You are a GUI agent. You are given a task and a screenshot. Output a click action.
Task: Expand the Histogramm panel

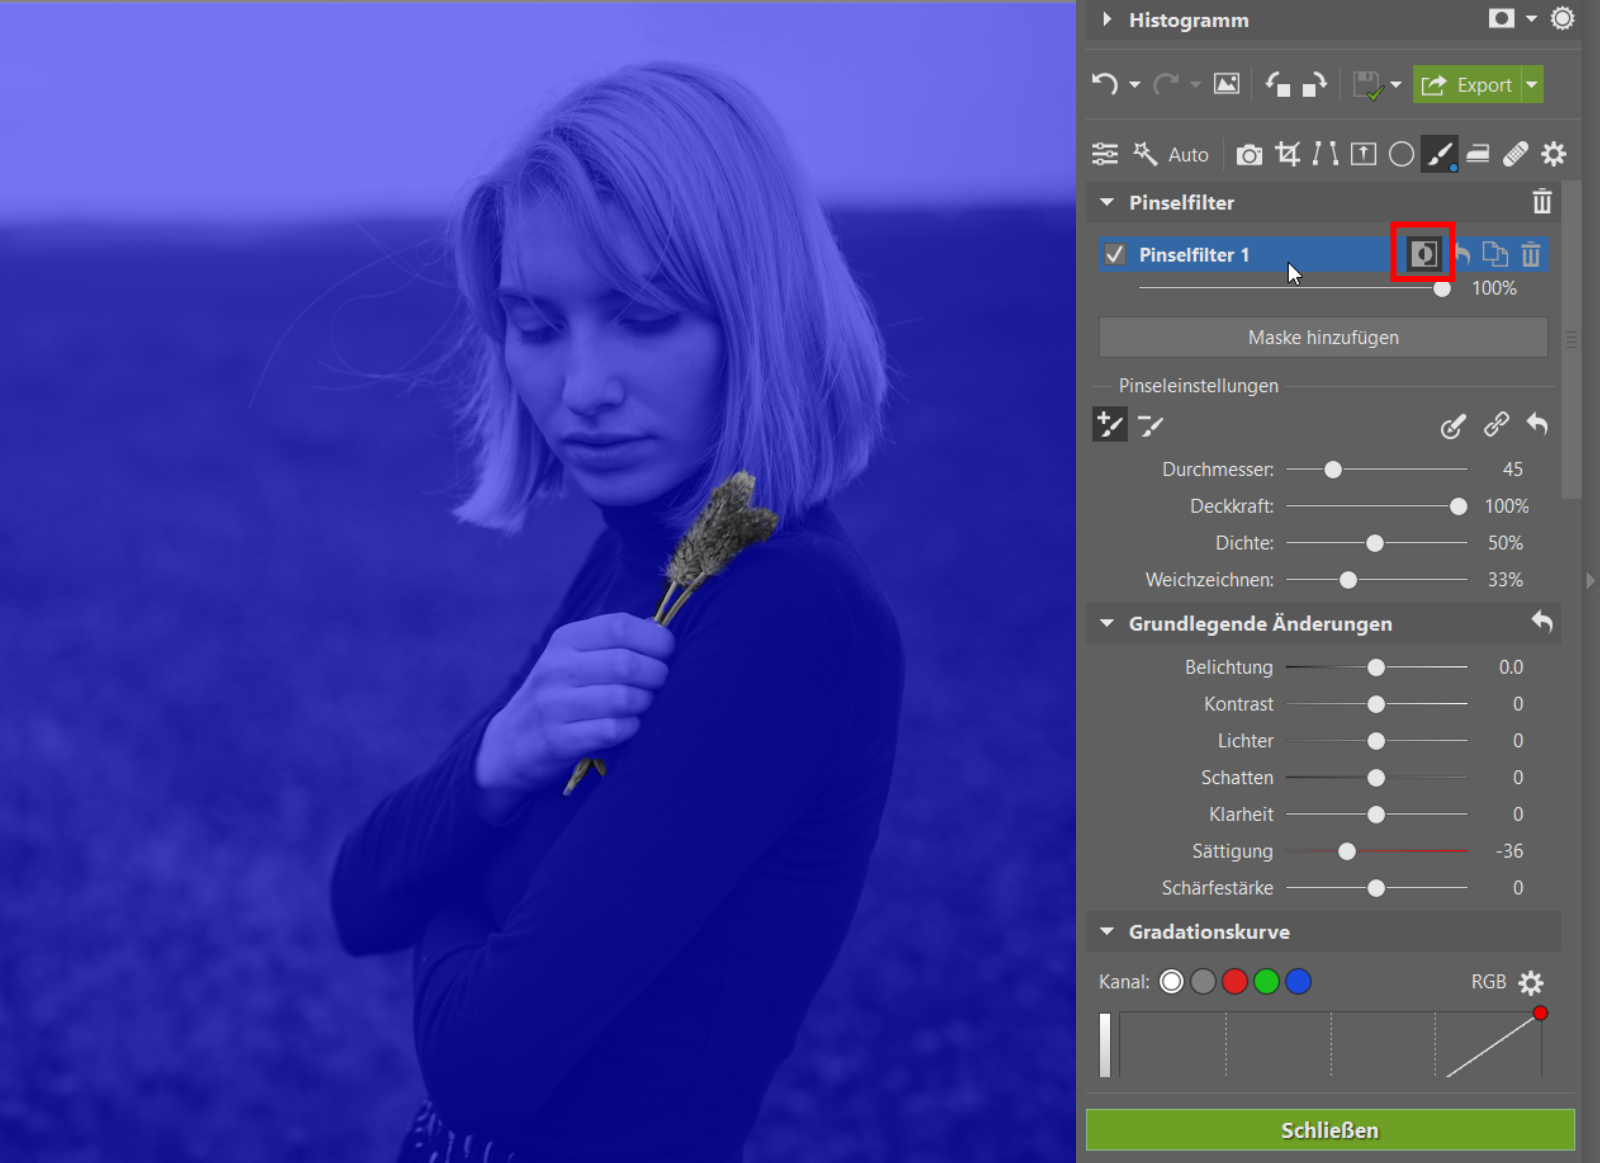coord(1106,19)
